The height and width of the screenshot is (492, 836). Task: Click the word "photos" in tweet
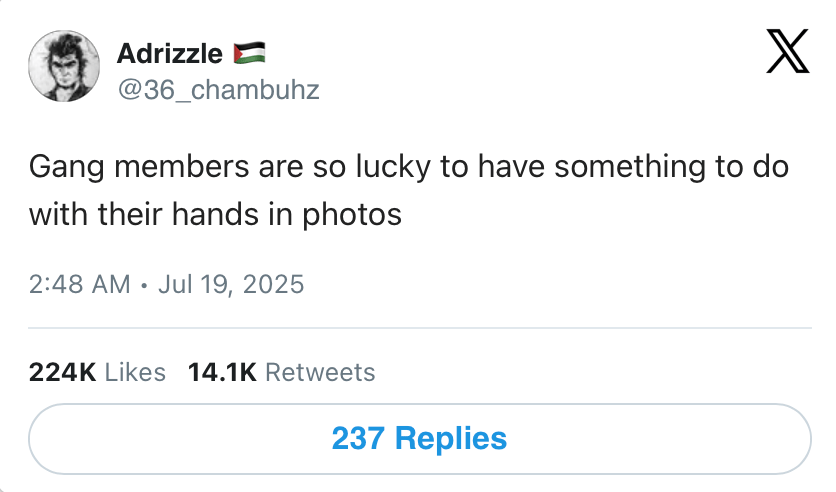pyautogui.click(x=352, y=215)
